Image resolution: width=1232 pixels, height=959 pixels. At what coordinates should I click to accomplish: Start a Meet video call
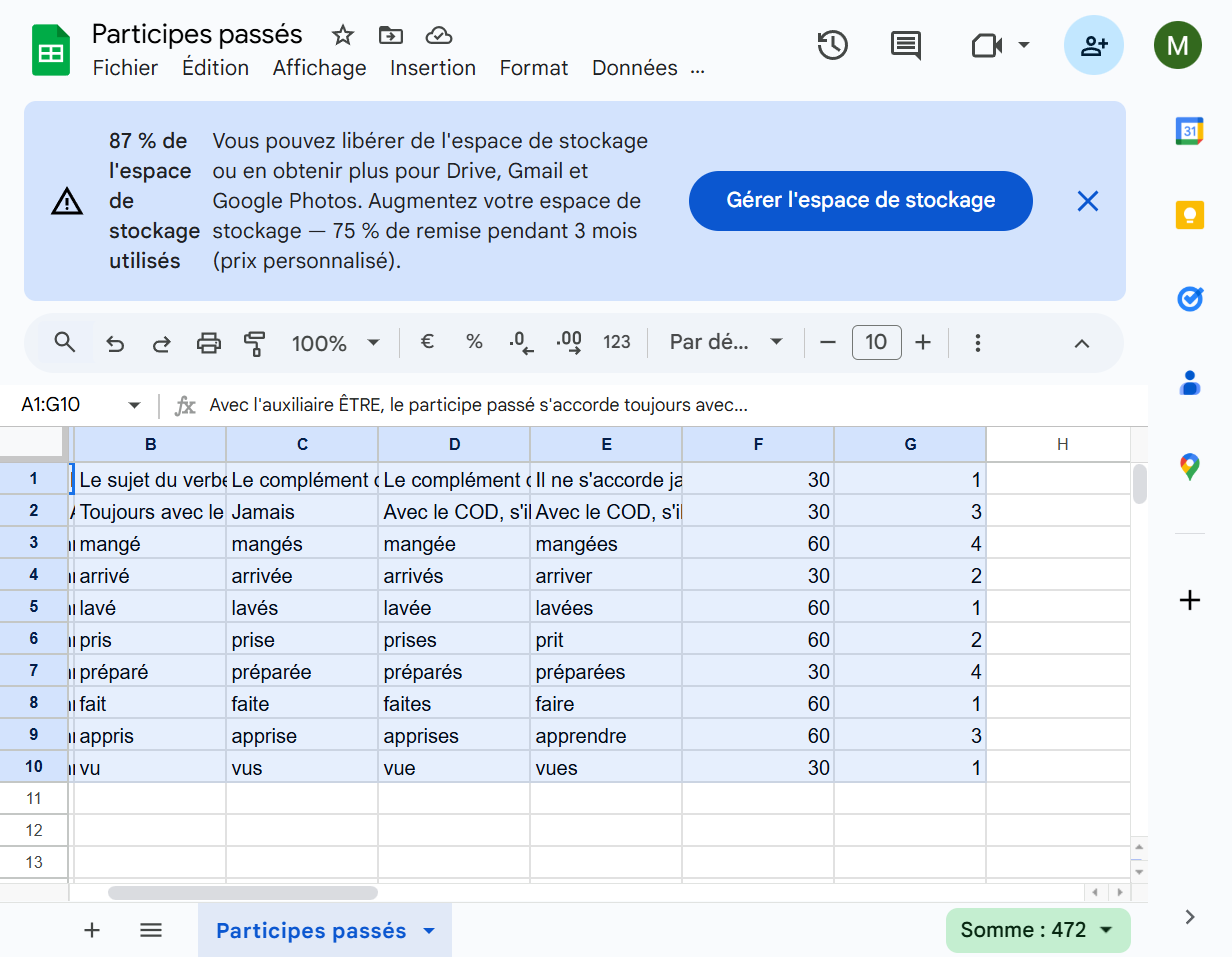986,45
